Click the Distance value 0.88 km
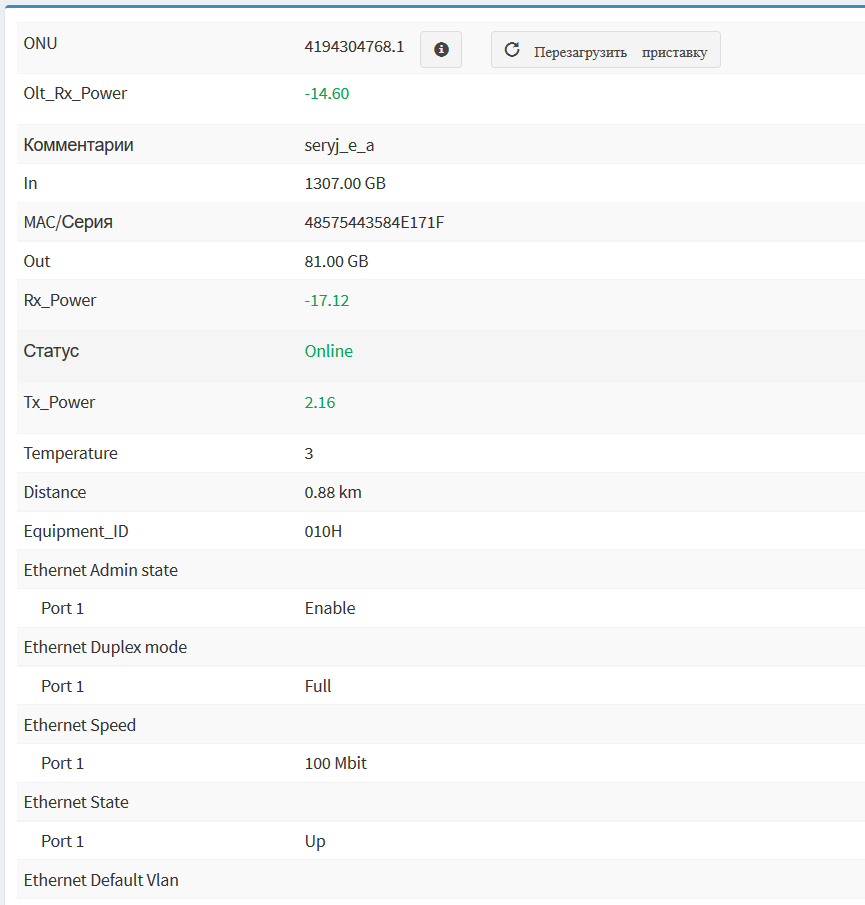 (x=335, y=493)
